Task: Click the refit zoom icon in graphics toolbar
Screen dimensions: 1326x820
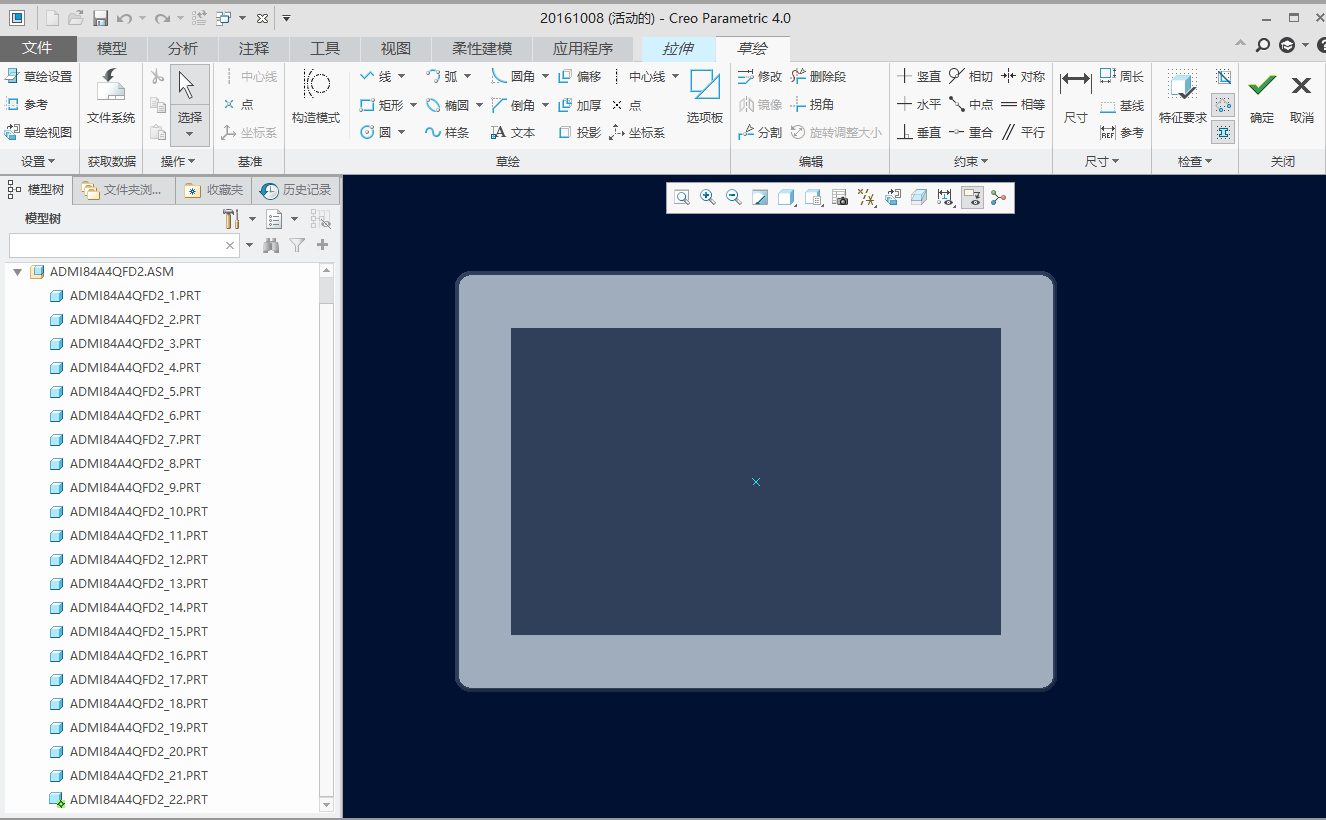Action: pyautogui.click(x=682, y=198)
